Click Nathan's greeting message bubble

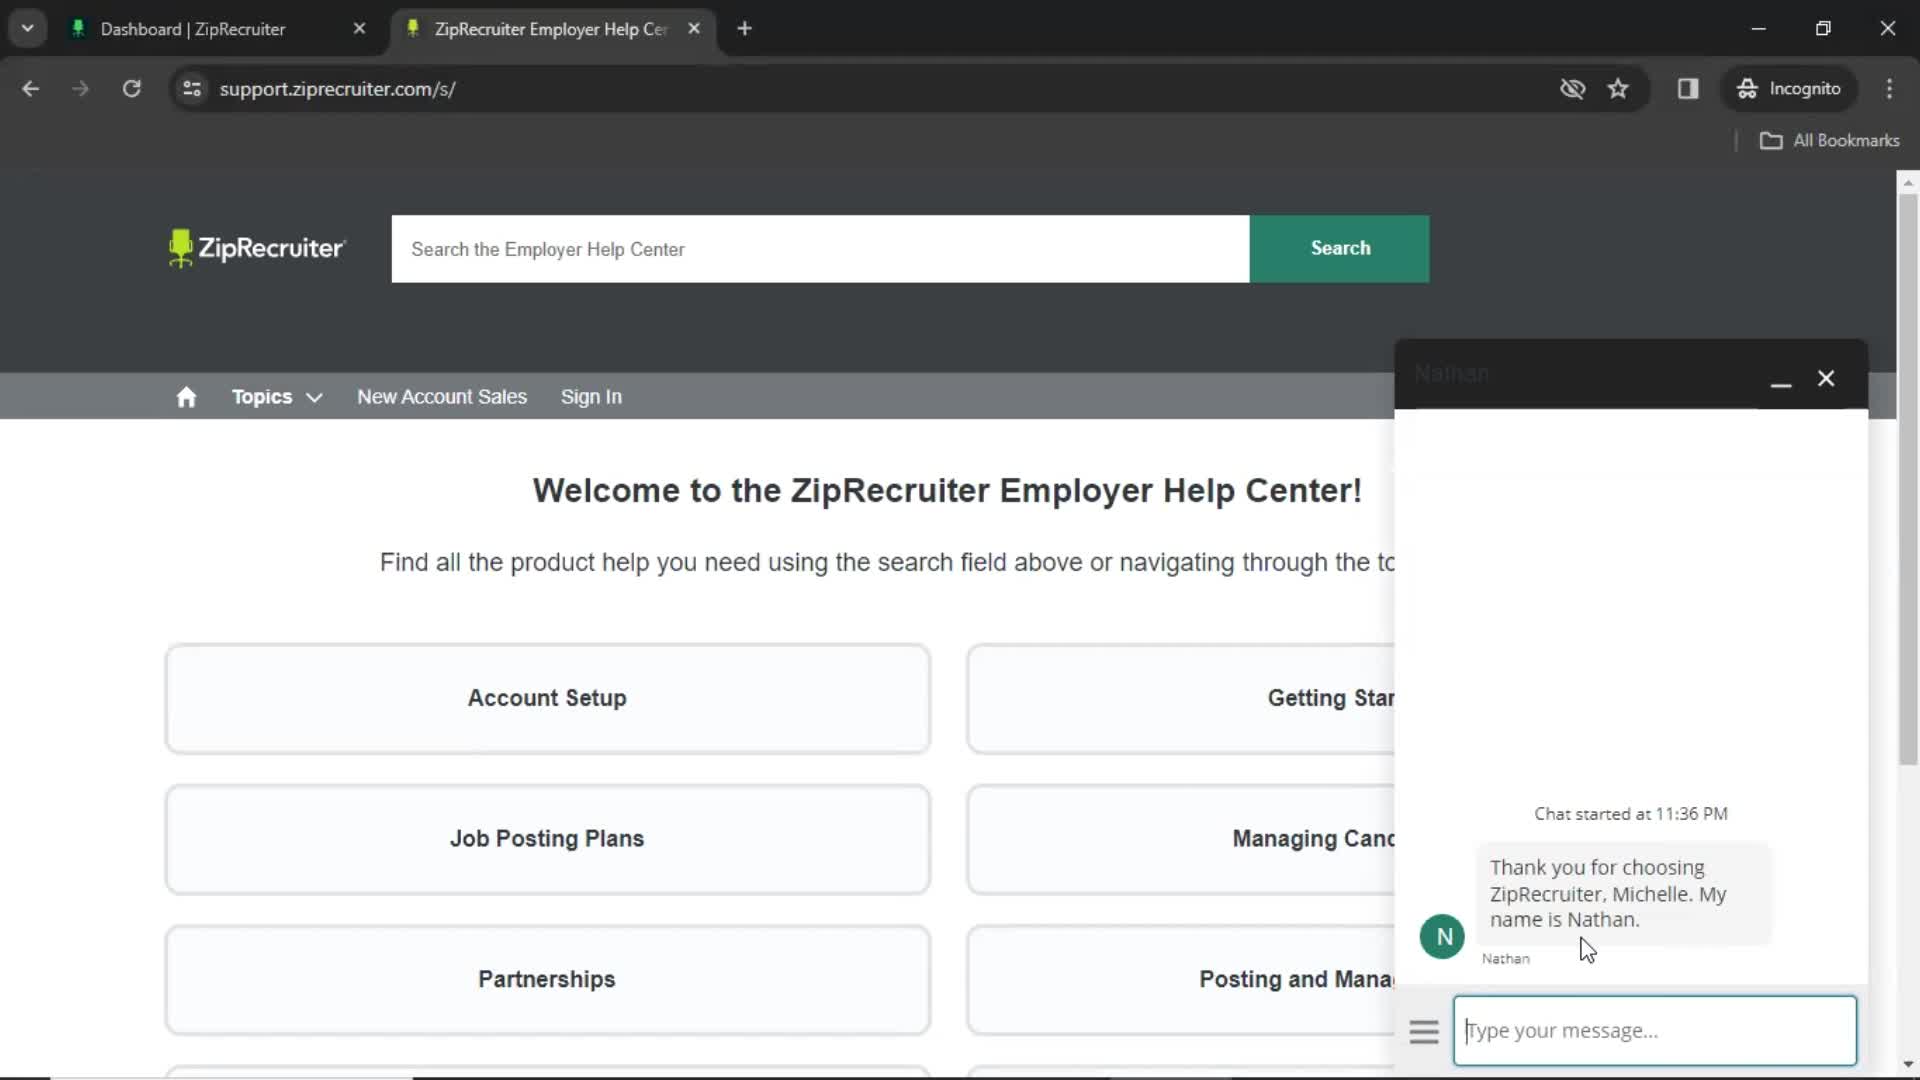[x=1624, y=894]
